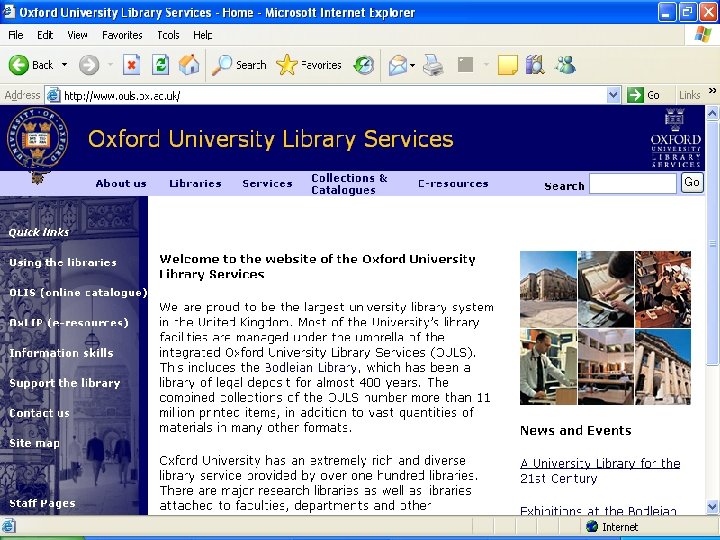Open the Staff Pages link
This screenshot has width=720, height=540.
[42, 503]
